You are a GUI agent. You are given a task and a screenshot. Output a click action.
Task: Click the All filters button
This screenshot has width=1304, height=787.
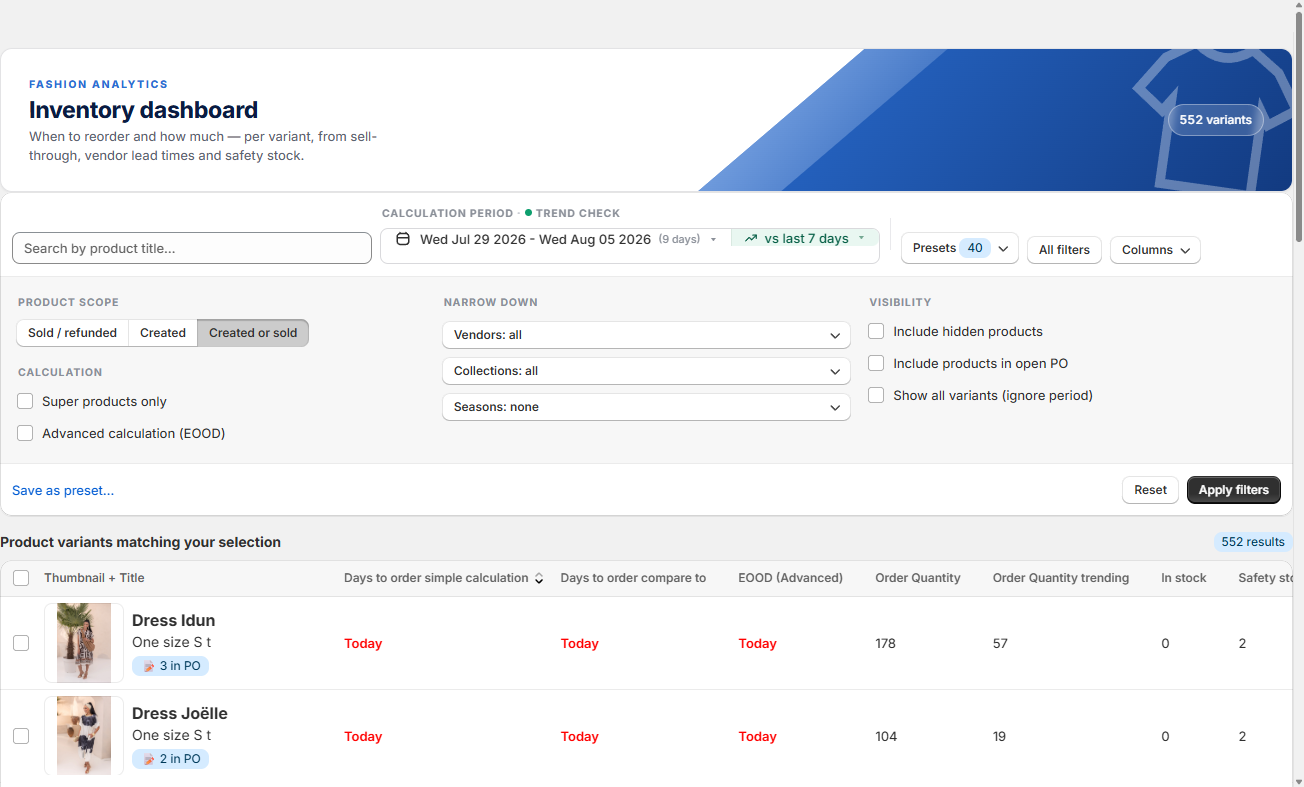point(1064,250)
